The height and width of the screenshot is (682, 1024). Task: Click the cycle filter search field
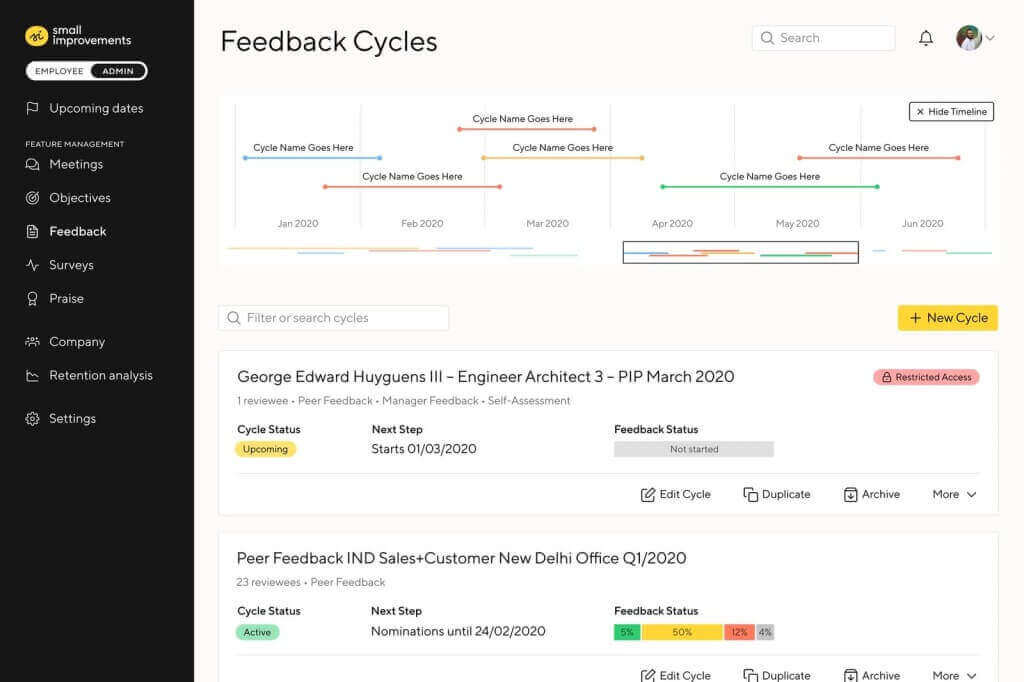point(333,317)
